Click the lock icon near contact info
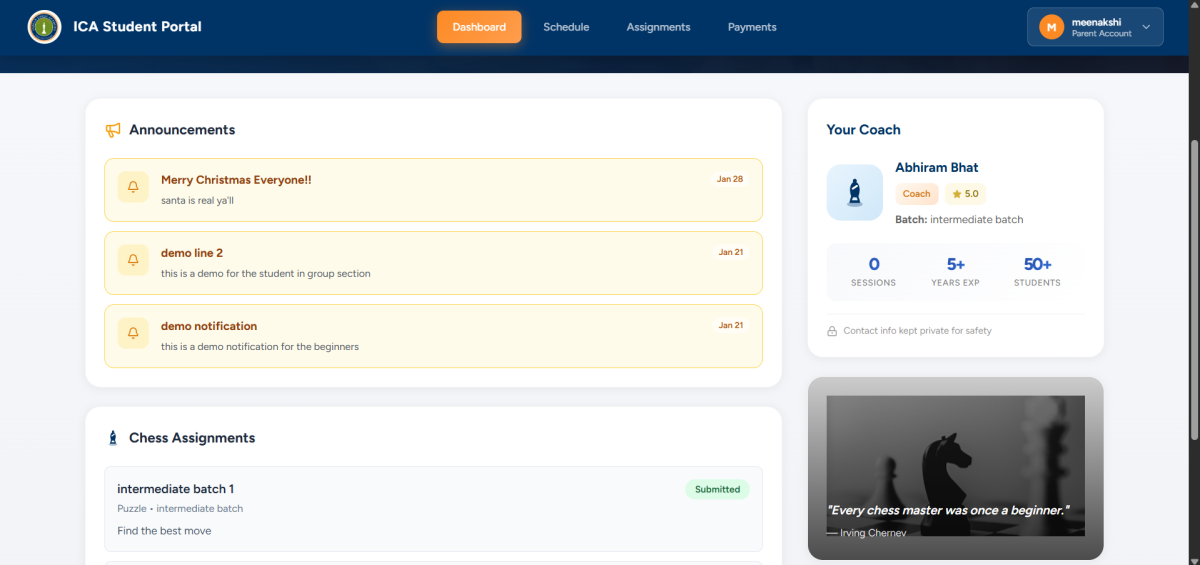 832,331
